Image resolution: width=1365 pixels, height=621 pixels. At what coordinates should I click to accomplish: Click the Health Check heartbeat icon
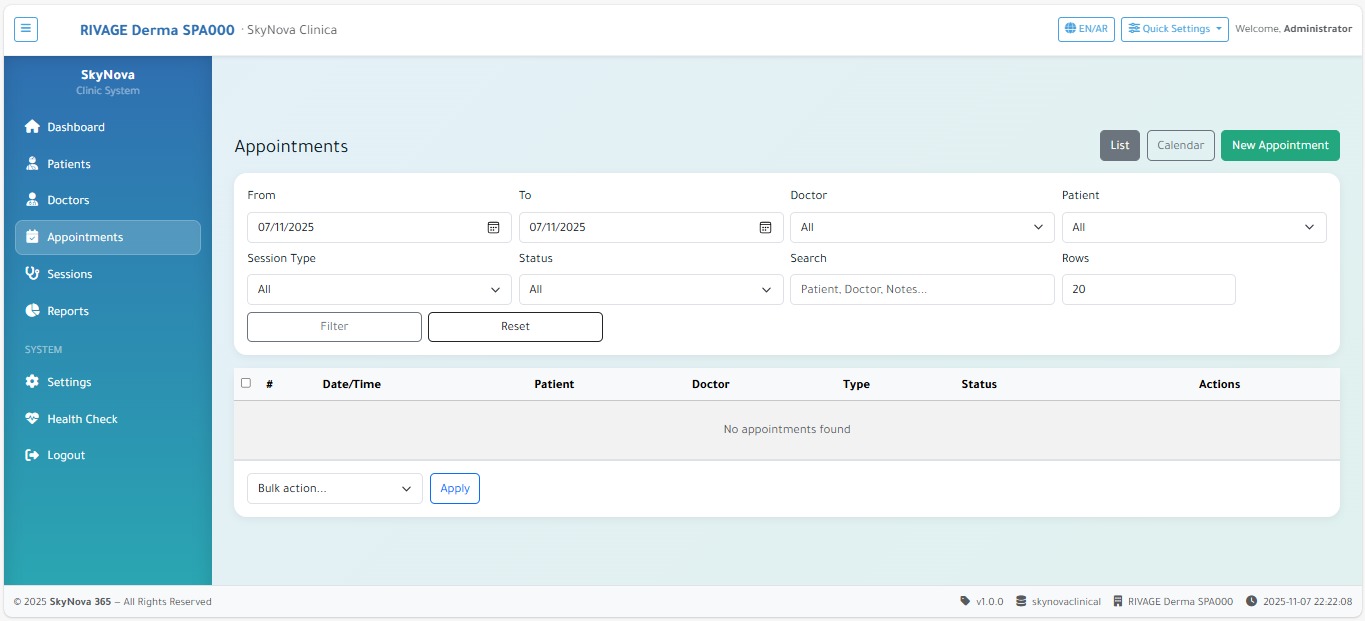coord(32,419)
